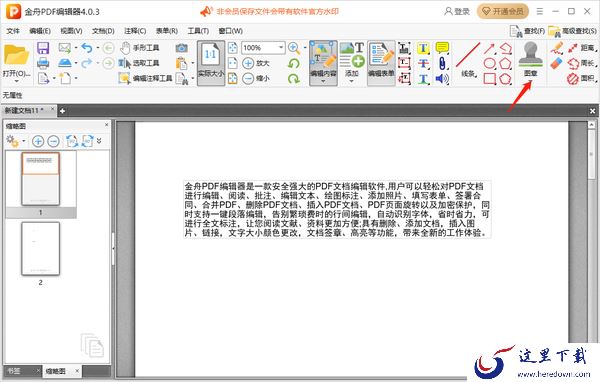Image resolution: width=600 pixels, height=382 pixels.
Task: Select the Distance (距离) measure tool
Action: tap(582, 48)
